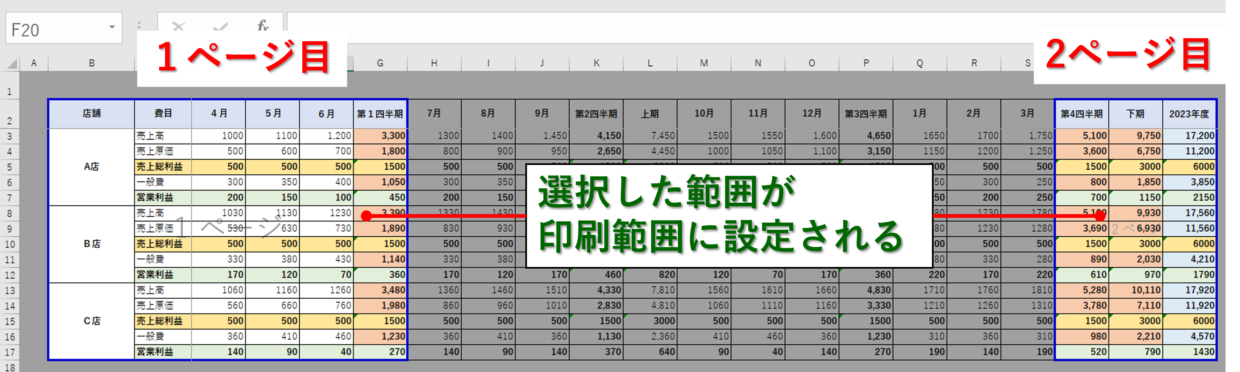Select column G header
Viewport: 1240px width, 372px height.
381,64
